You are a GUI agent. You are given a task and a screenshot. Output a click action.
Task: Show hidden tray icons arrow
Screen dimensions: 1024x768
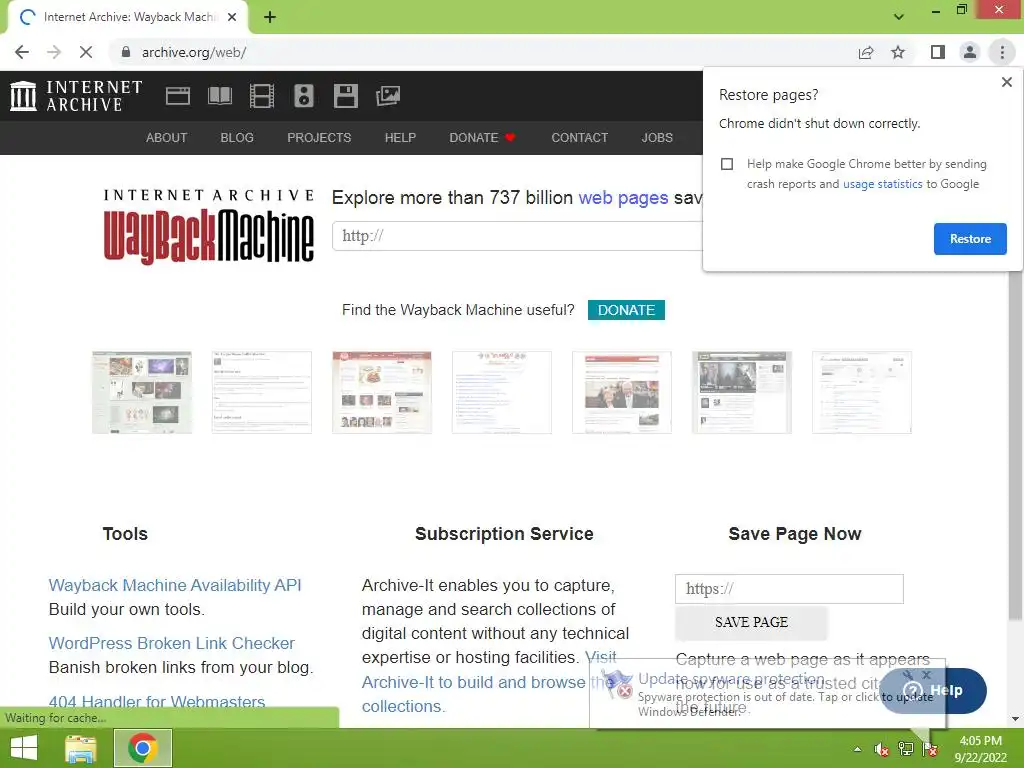click(857, 749)
